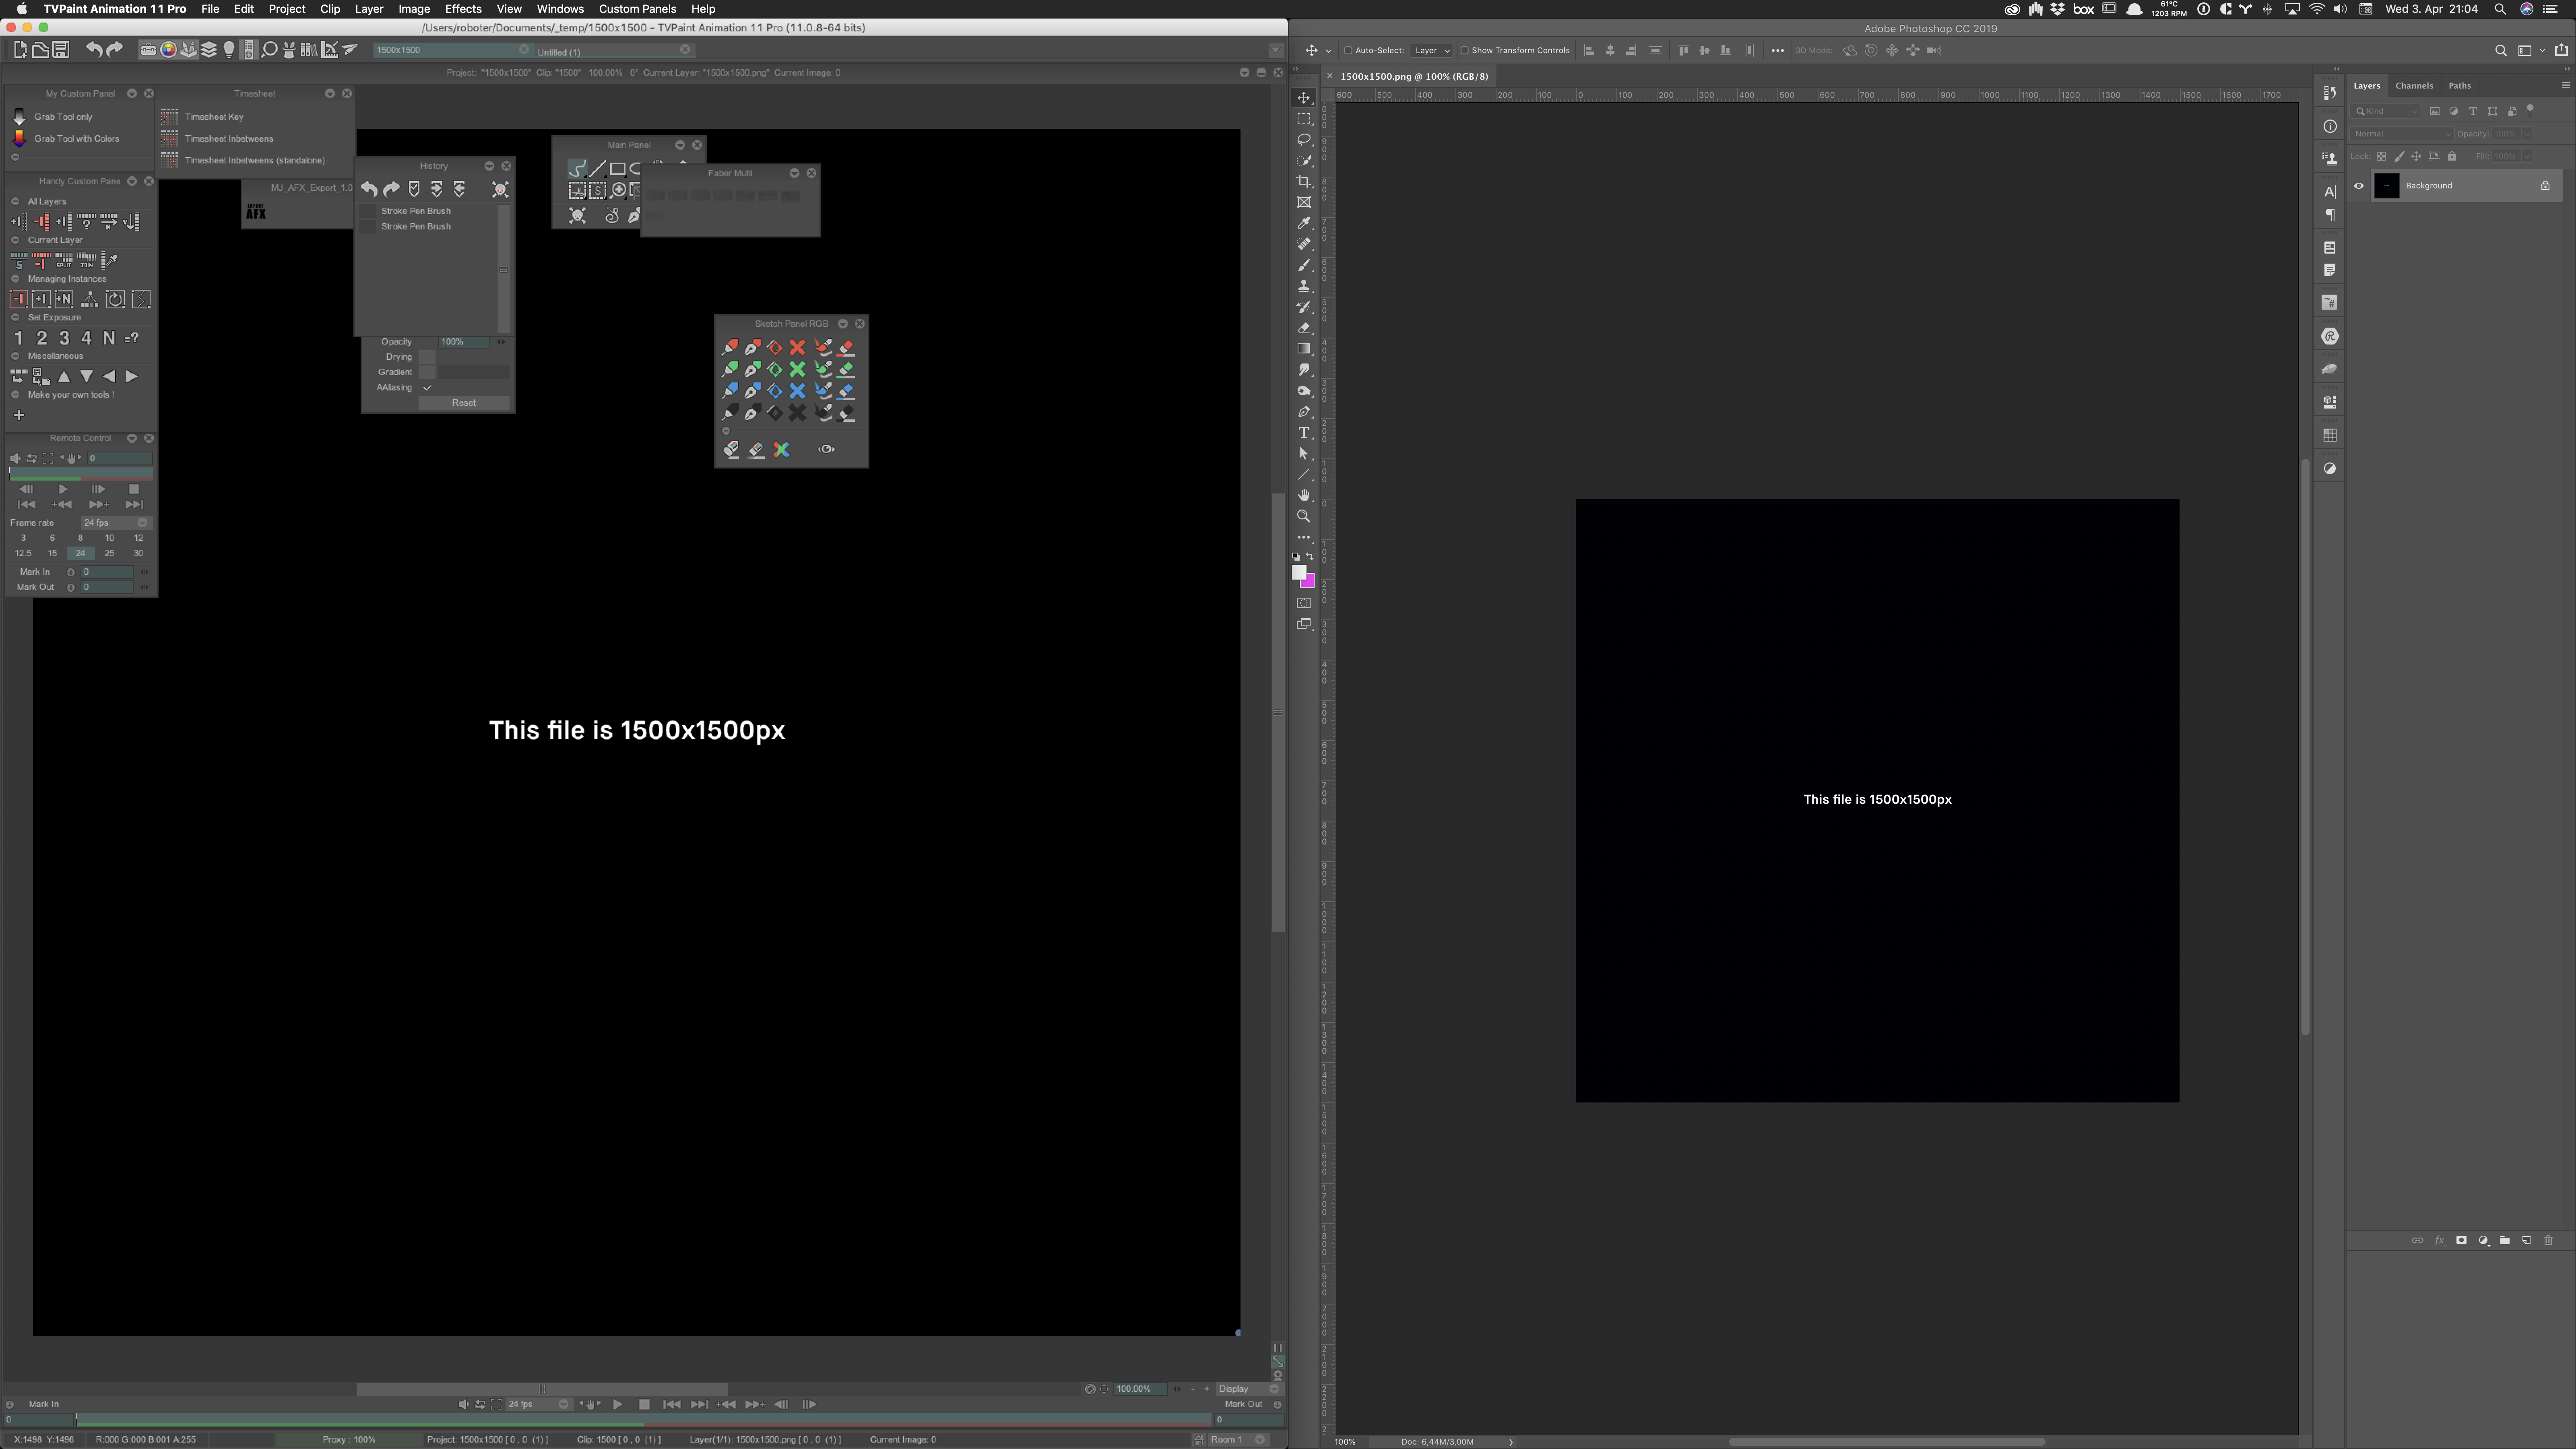Open the Photoshop Character panel icon

point(2330,191)
